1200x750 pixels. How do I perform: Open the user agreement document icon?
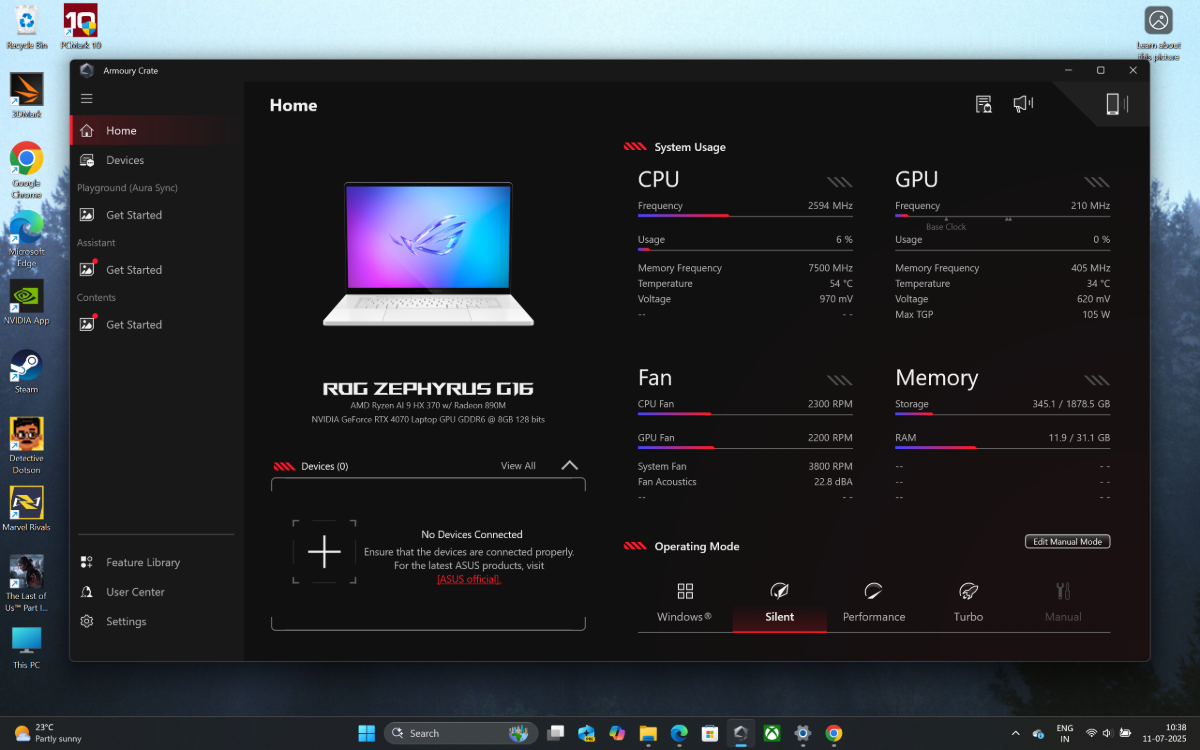tap(983, 103)
